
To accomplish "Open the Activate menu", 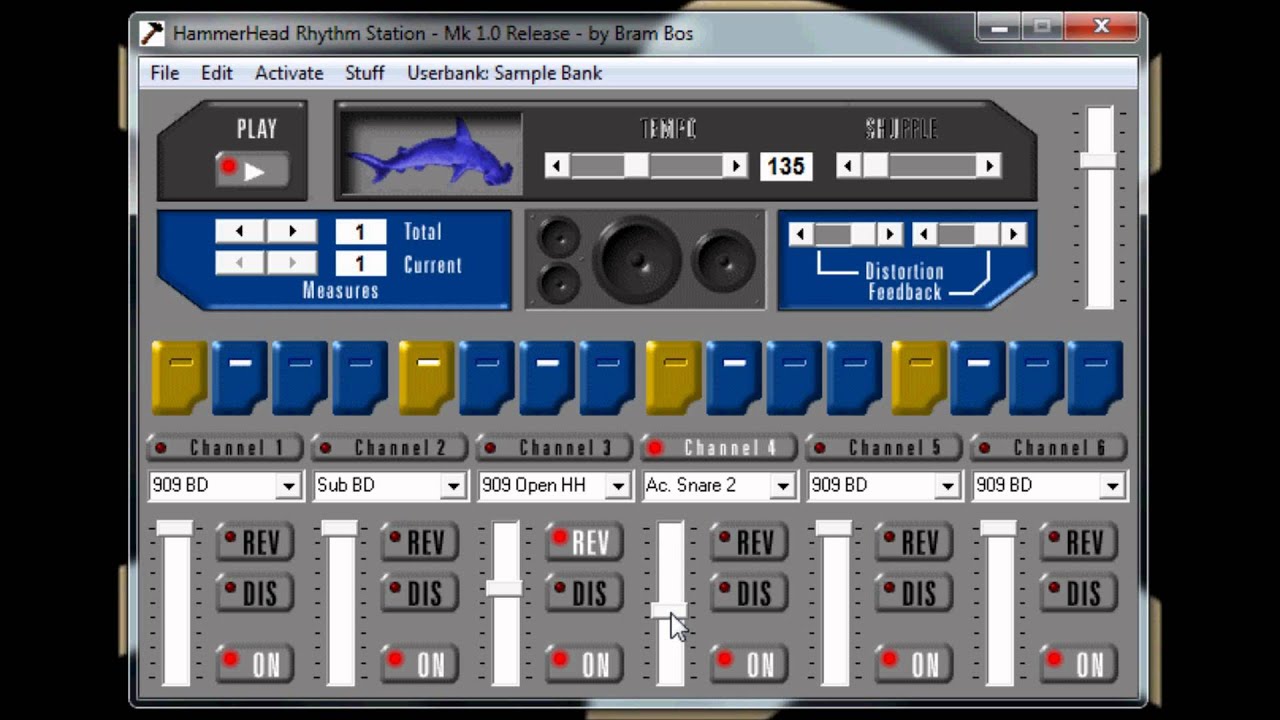I will [x=289, y=73].
